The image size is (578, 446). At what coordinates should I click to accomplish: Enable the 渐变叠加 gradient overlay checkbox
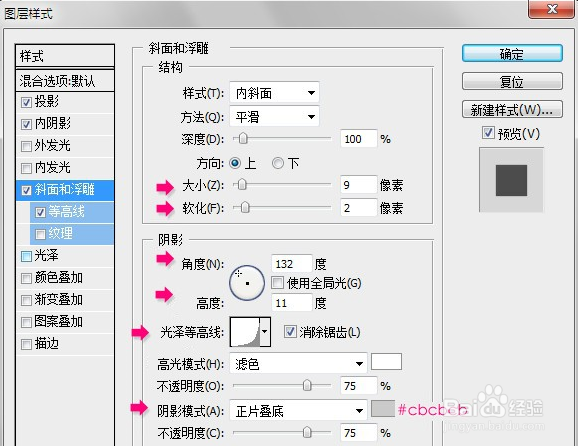(26, 300)
